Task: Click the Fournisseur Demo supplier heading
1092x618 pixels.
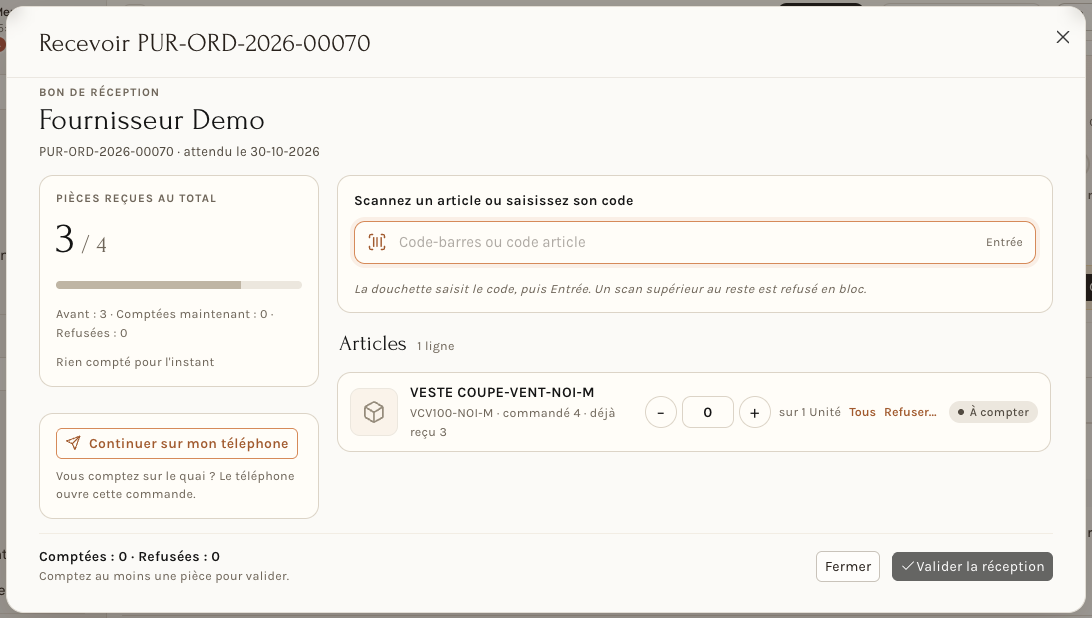Action: [x=152, y=121]
